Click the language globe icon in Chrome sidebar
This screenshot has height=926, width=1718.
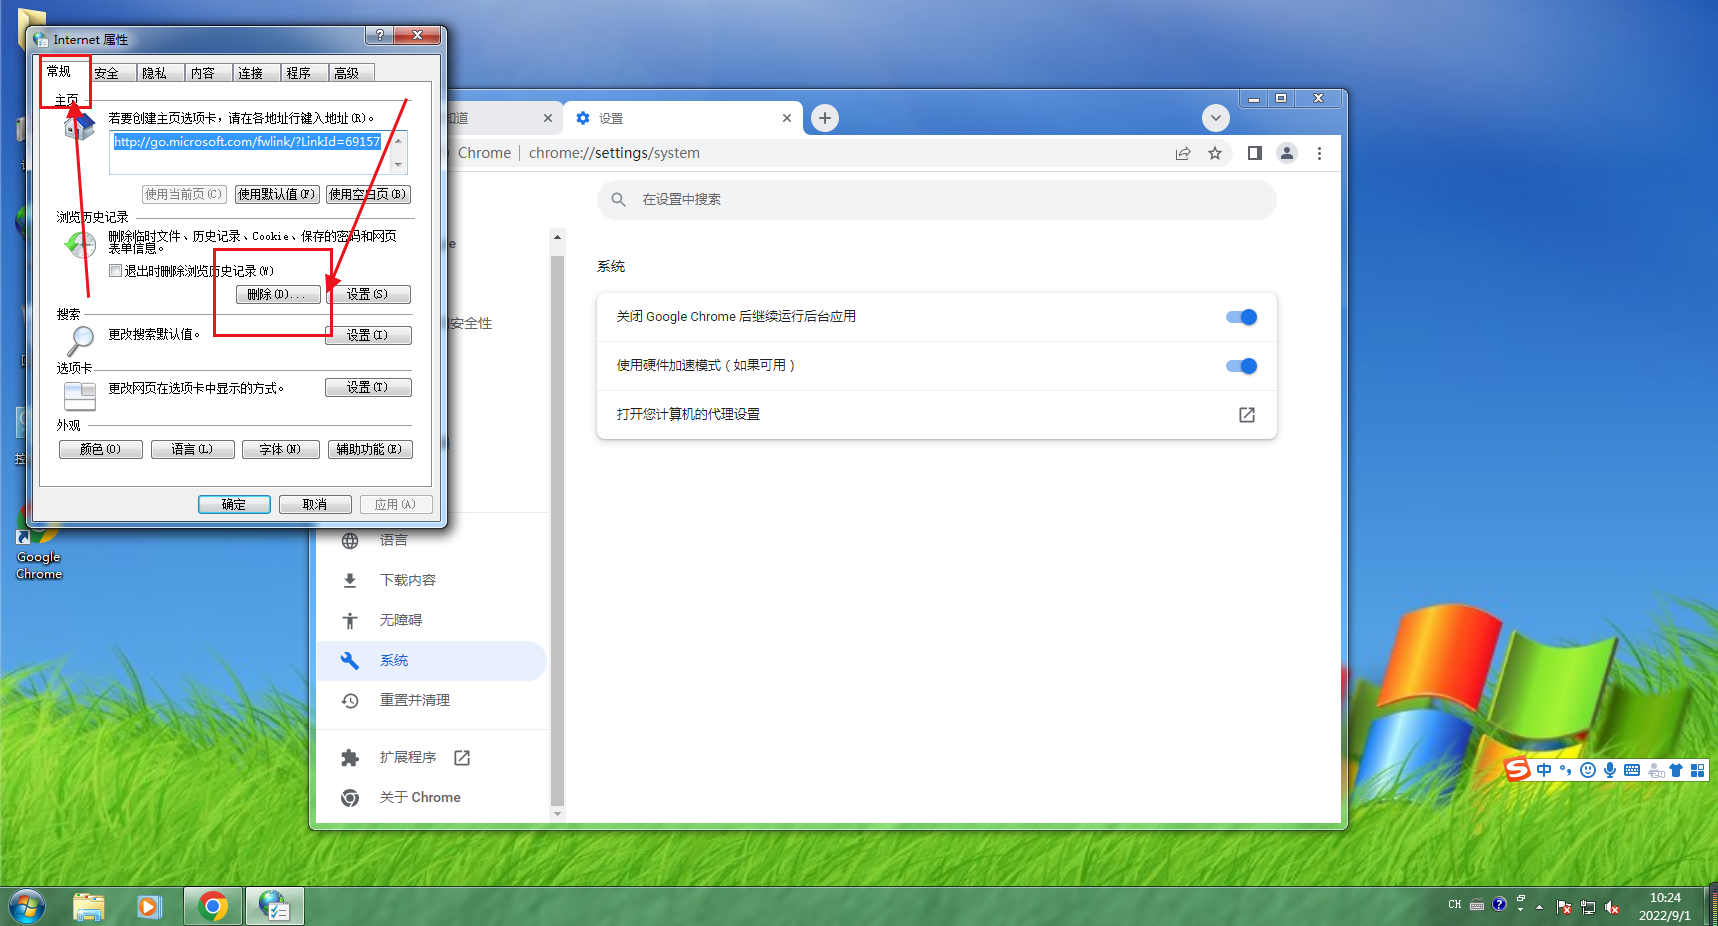click(350, 541)
